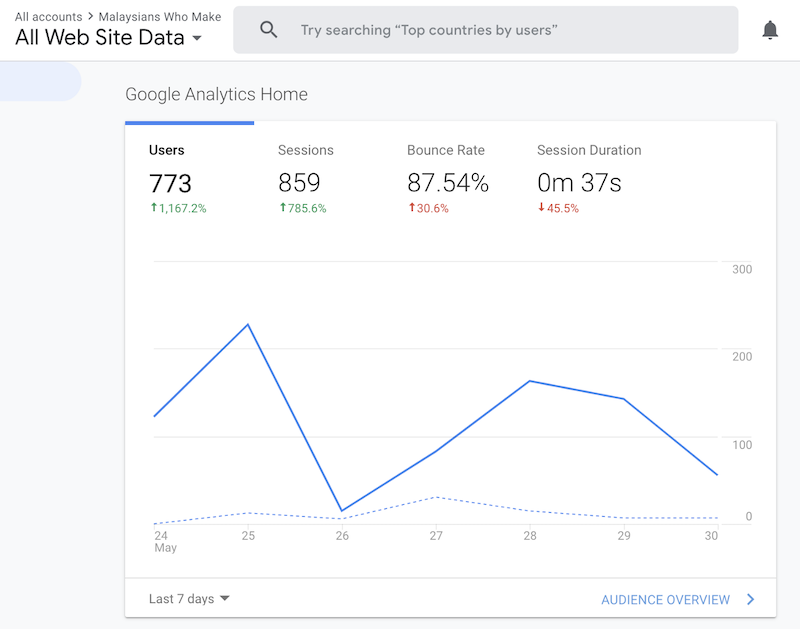
Task: Click the All accounts breadcrumb
Action: click(48, 17)
